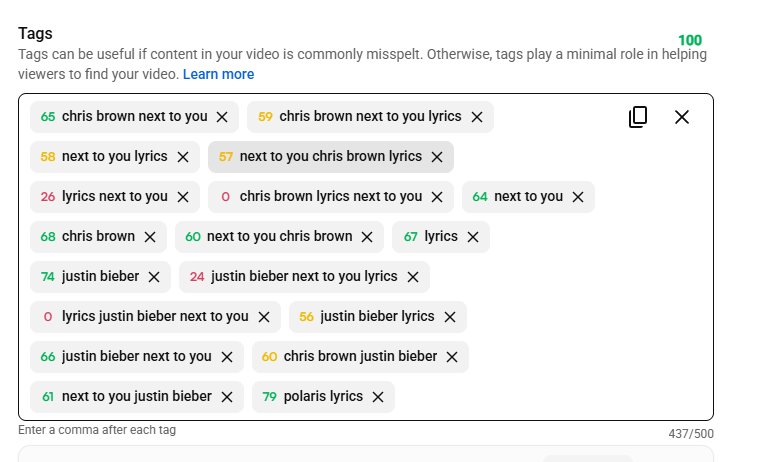
Task: Remove the 'next to you chris brown' tag
Action: tap(367, 237)
